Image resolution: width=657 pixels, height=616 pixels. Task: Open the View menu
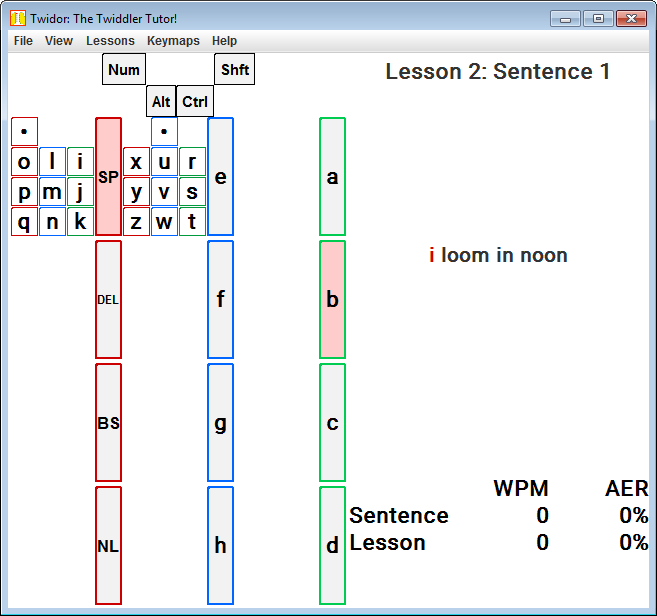click(59, 41)
